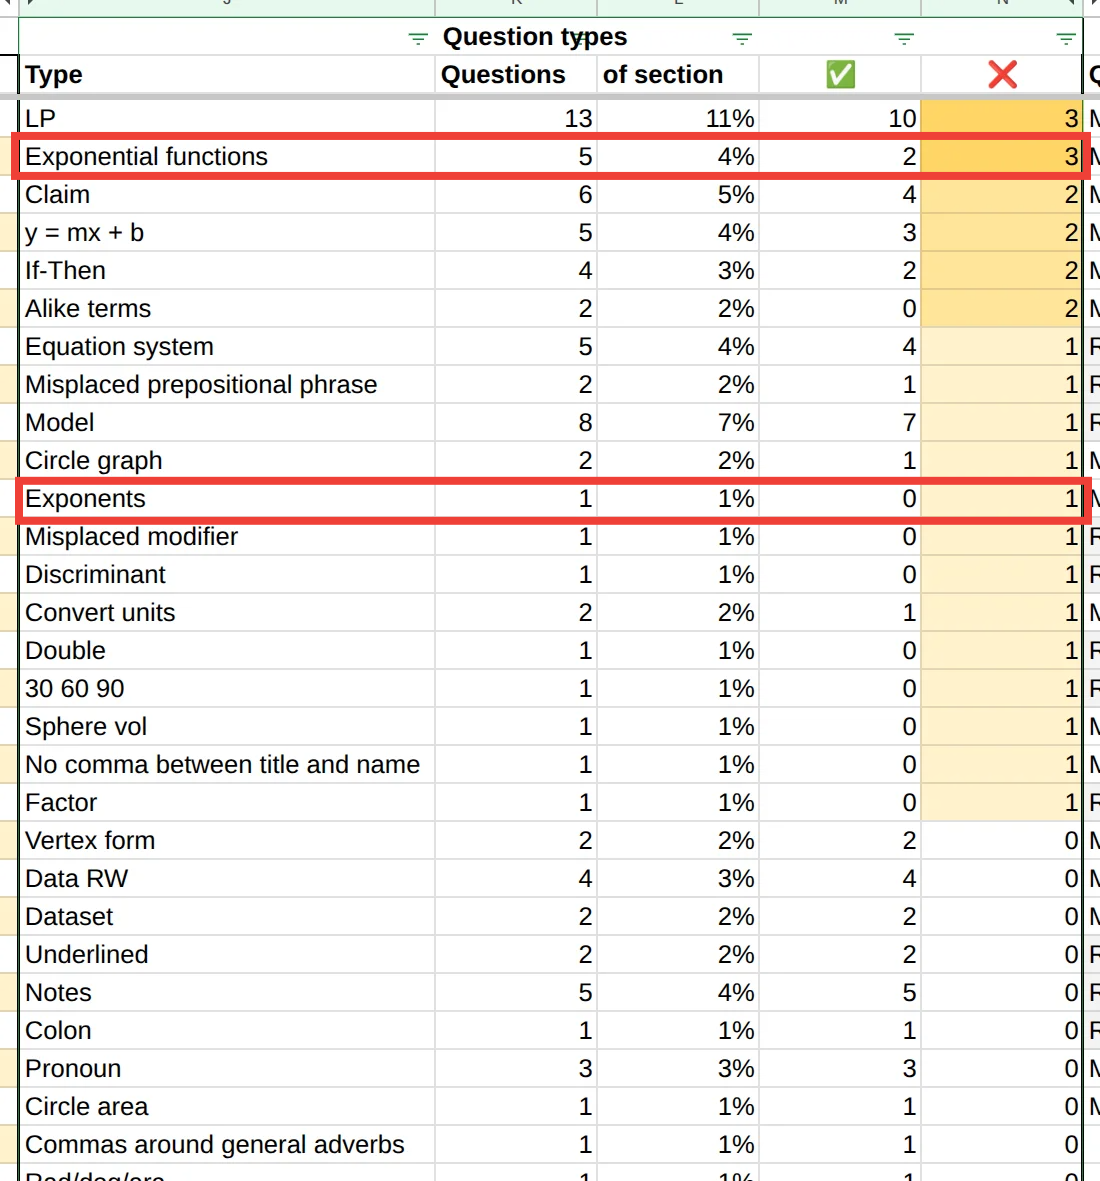Select the 'Equation system' cell

coord(227,346)
